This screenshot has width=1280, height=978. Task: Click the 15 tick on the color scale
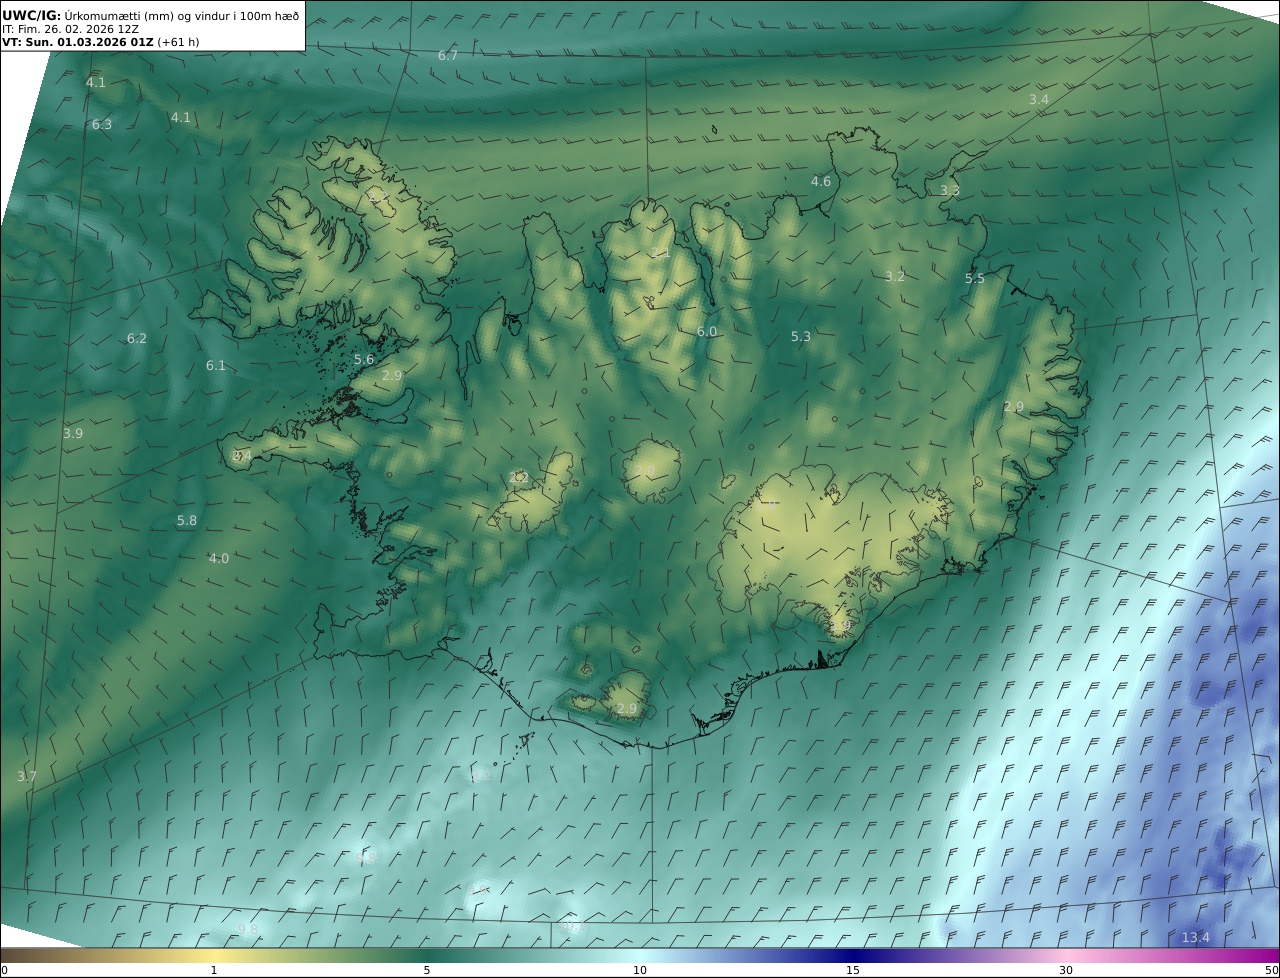click(853, 971)
